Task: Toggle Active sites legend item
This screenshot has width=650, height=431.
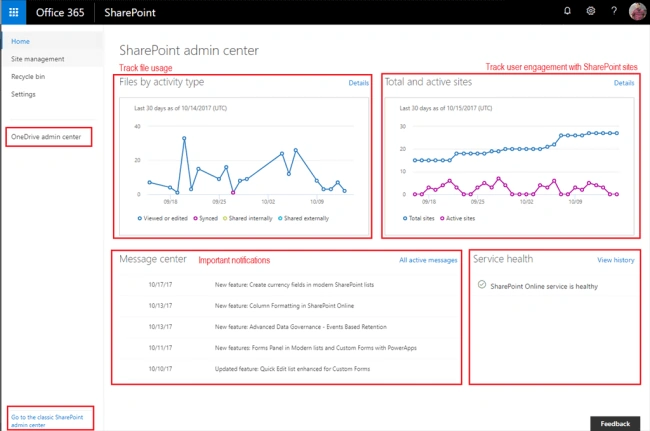Action: (458, 218)
